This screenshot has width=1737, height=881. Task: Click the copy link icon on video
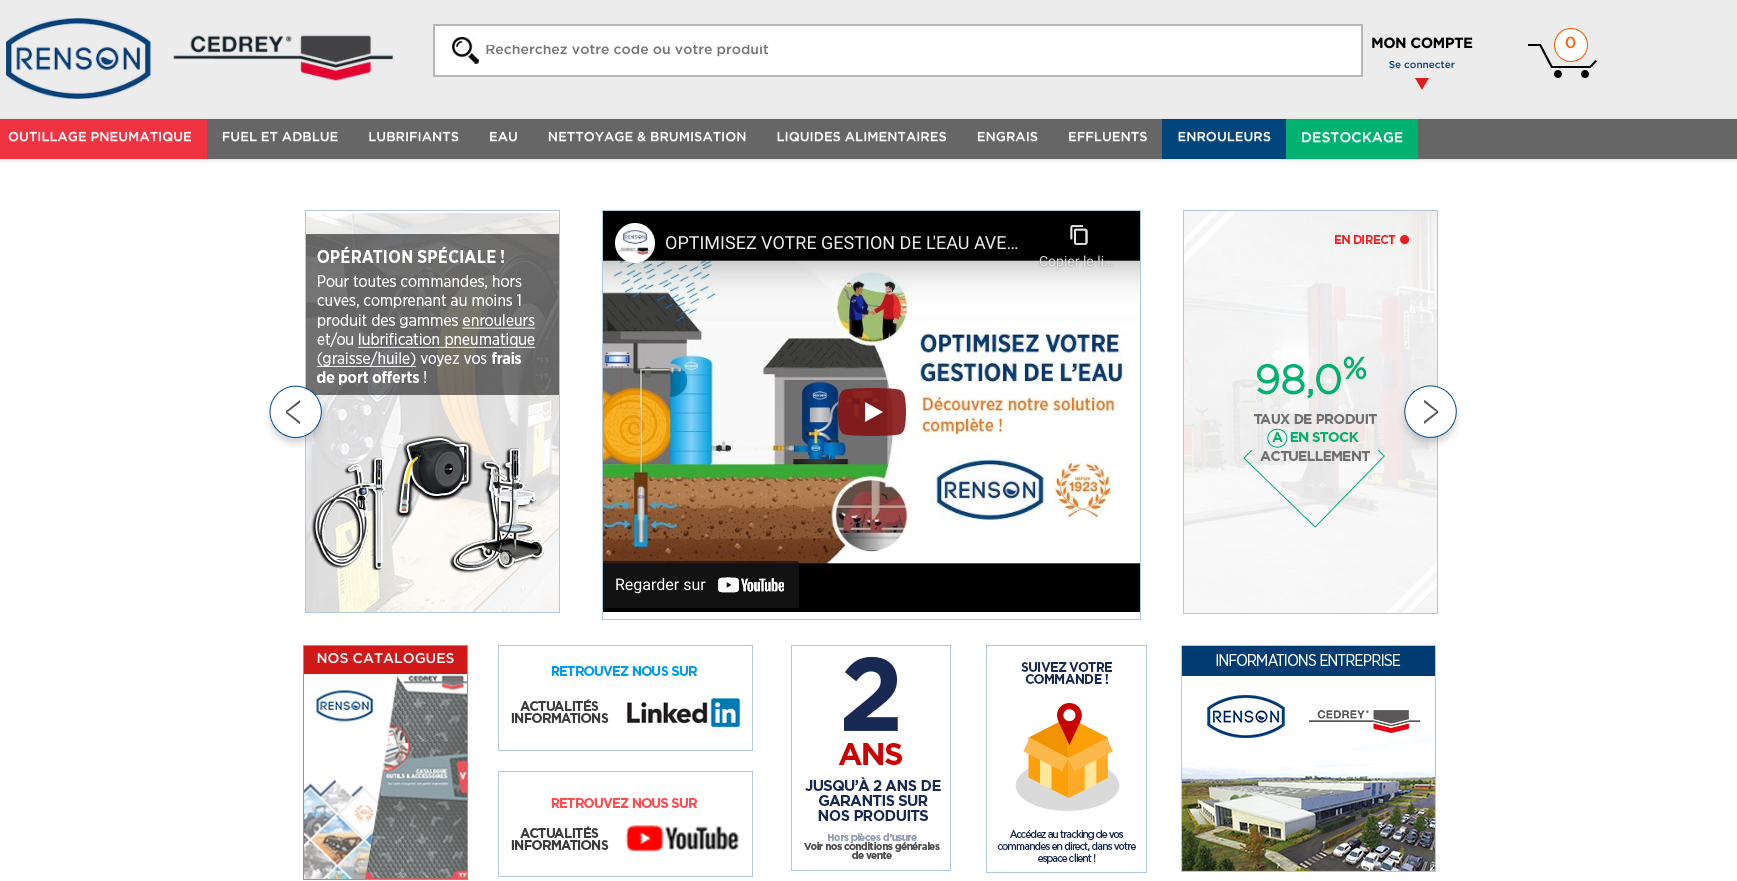(1078, 236)
